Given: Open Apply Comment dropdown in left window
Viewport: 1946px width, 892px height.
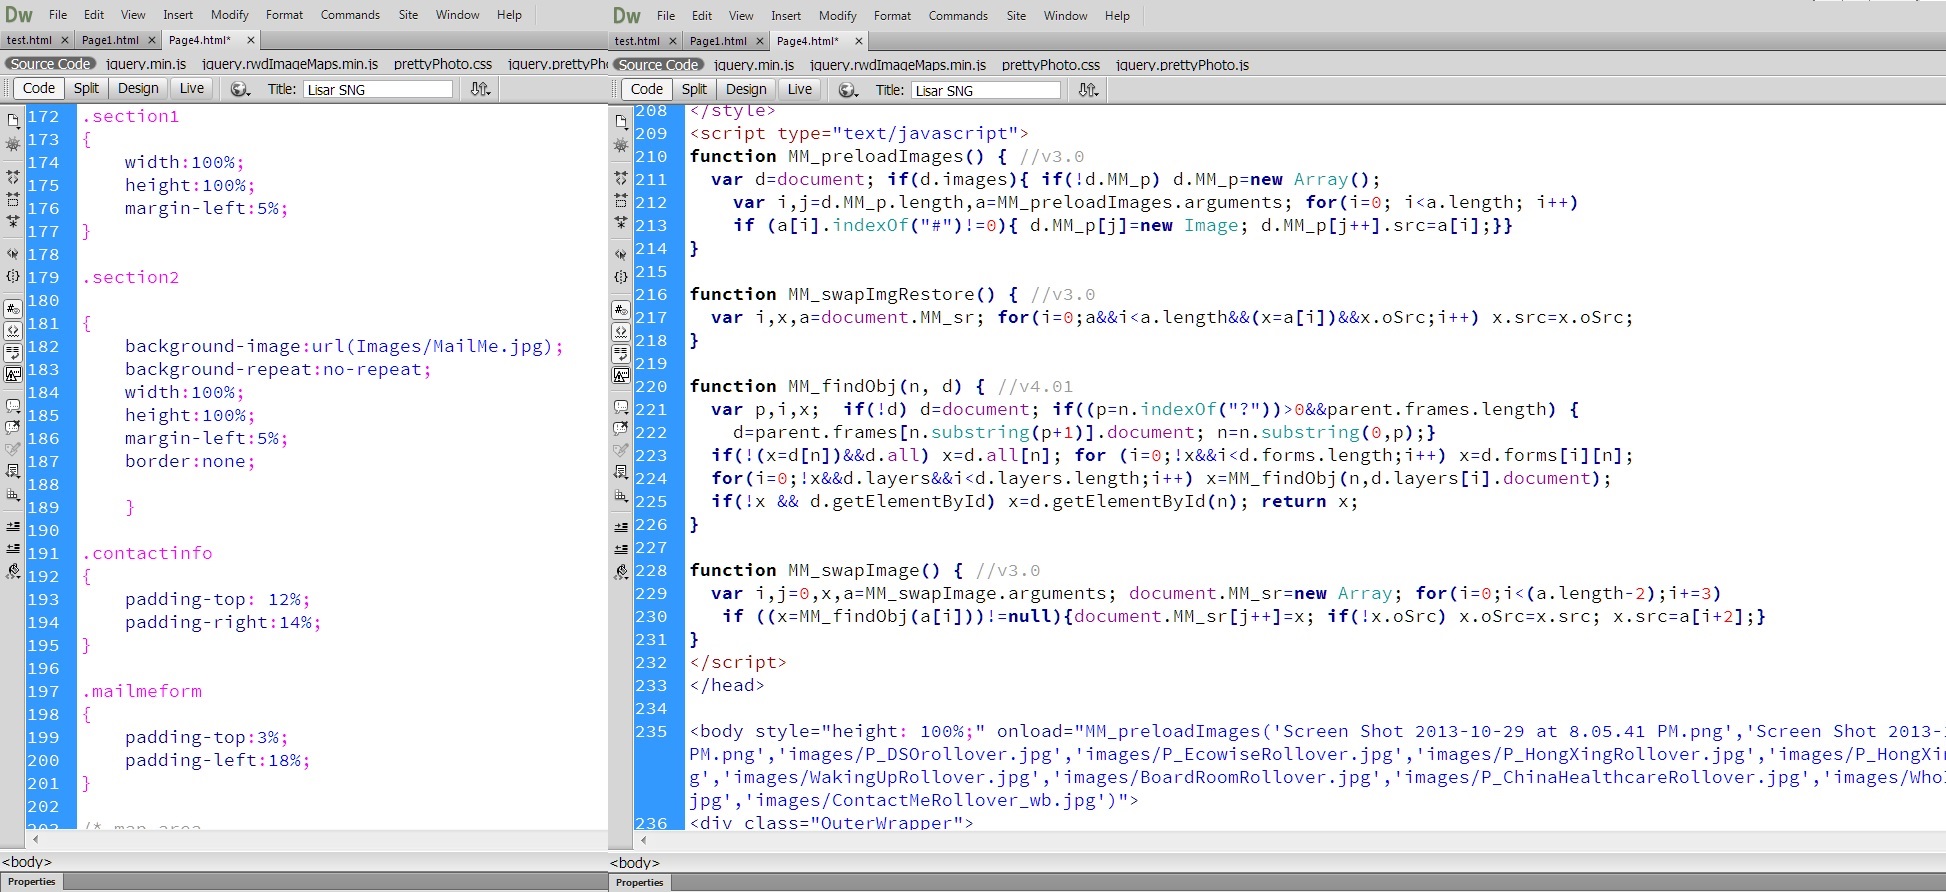Looking at the screenshot, I should [x=13, y=406].
